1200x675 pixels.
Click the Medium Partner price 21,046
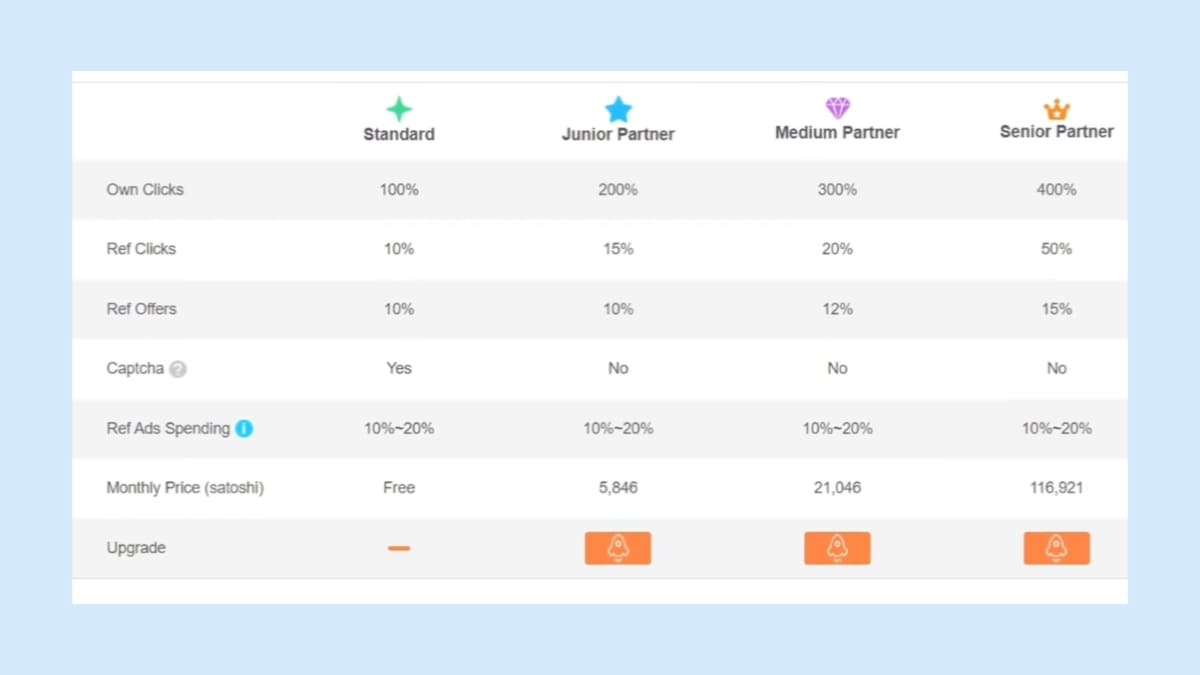coord(837,488)
